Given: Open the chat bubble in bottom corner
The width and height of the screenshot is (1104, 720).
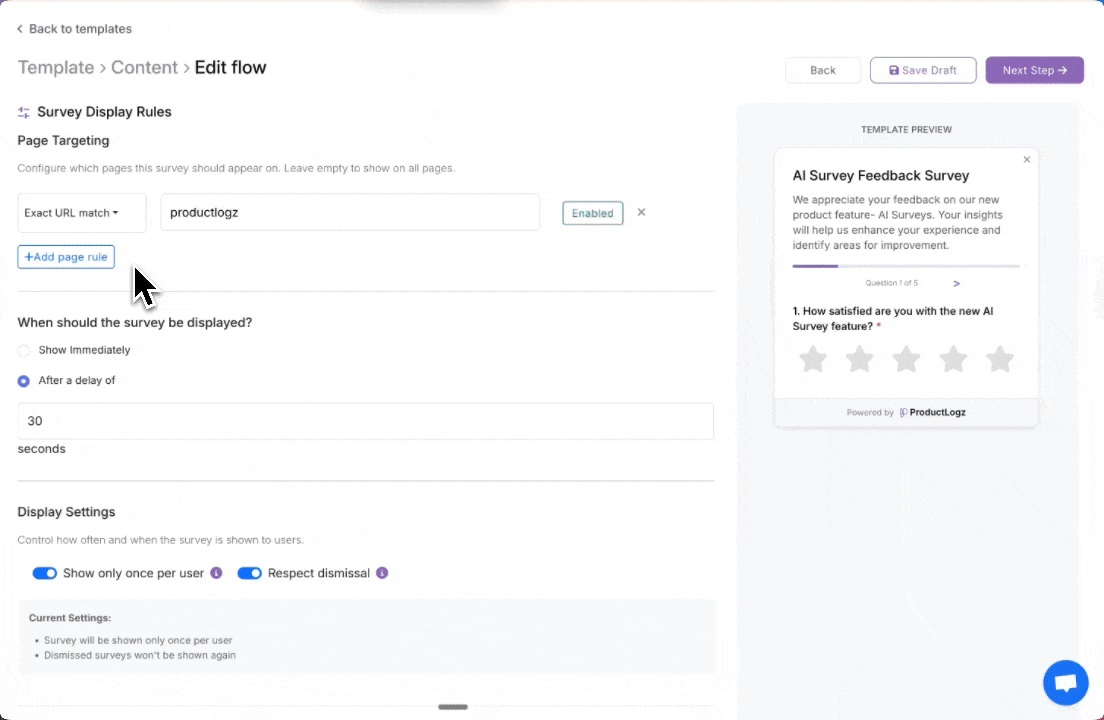Looking at the screenshot, I should [x=1065, y=682].
